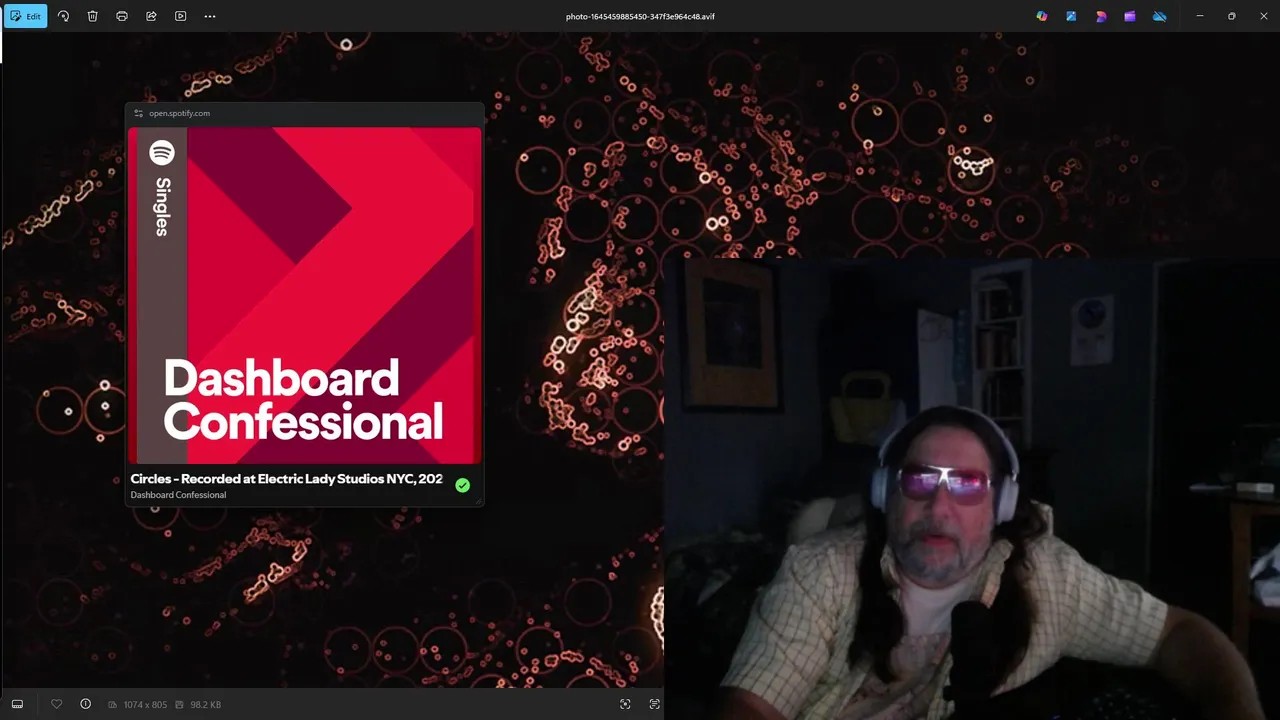Image resolution: width=1280 pixels, height=720 pixels.
Task: Click the green checkmark saved icon
Action: 462,485
